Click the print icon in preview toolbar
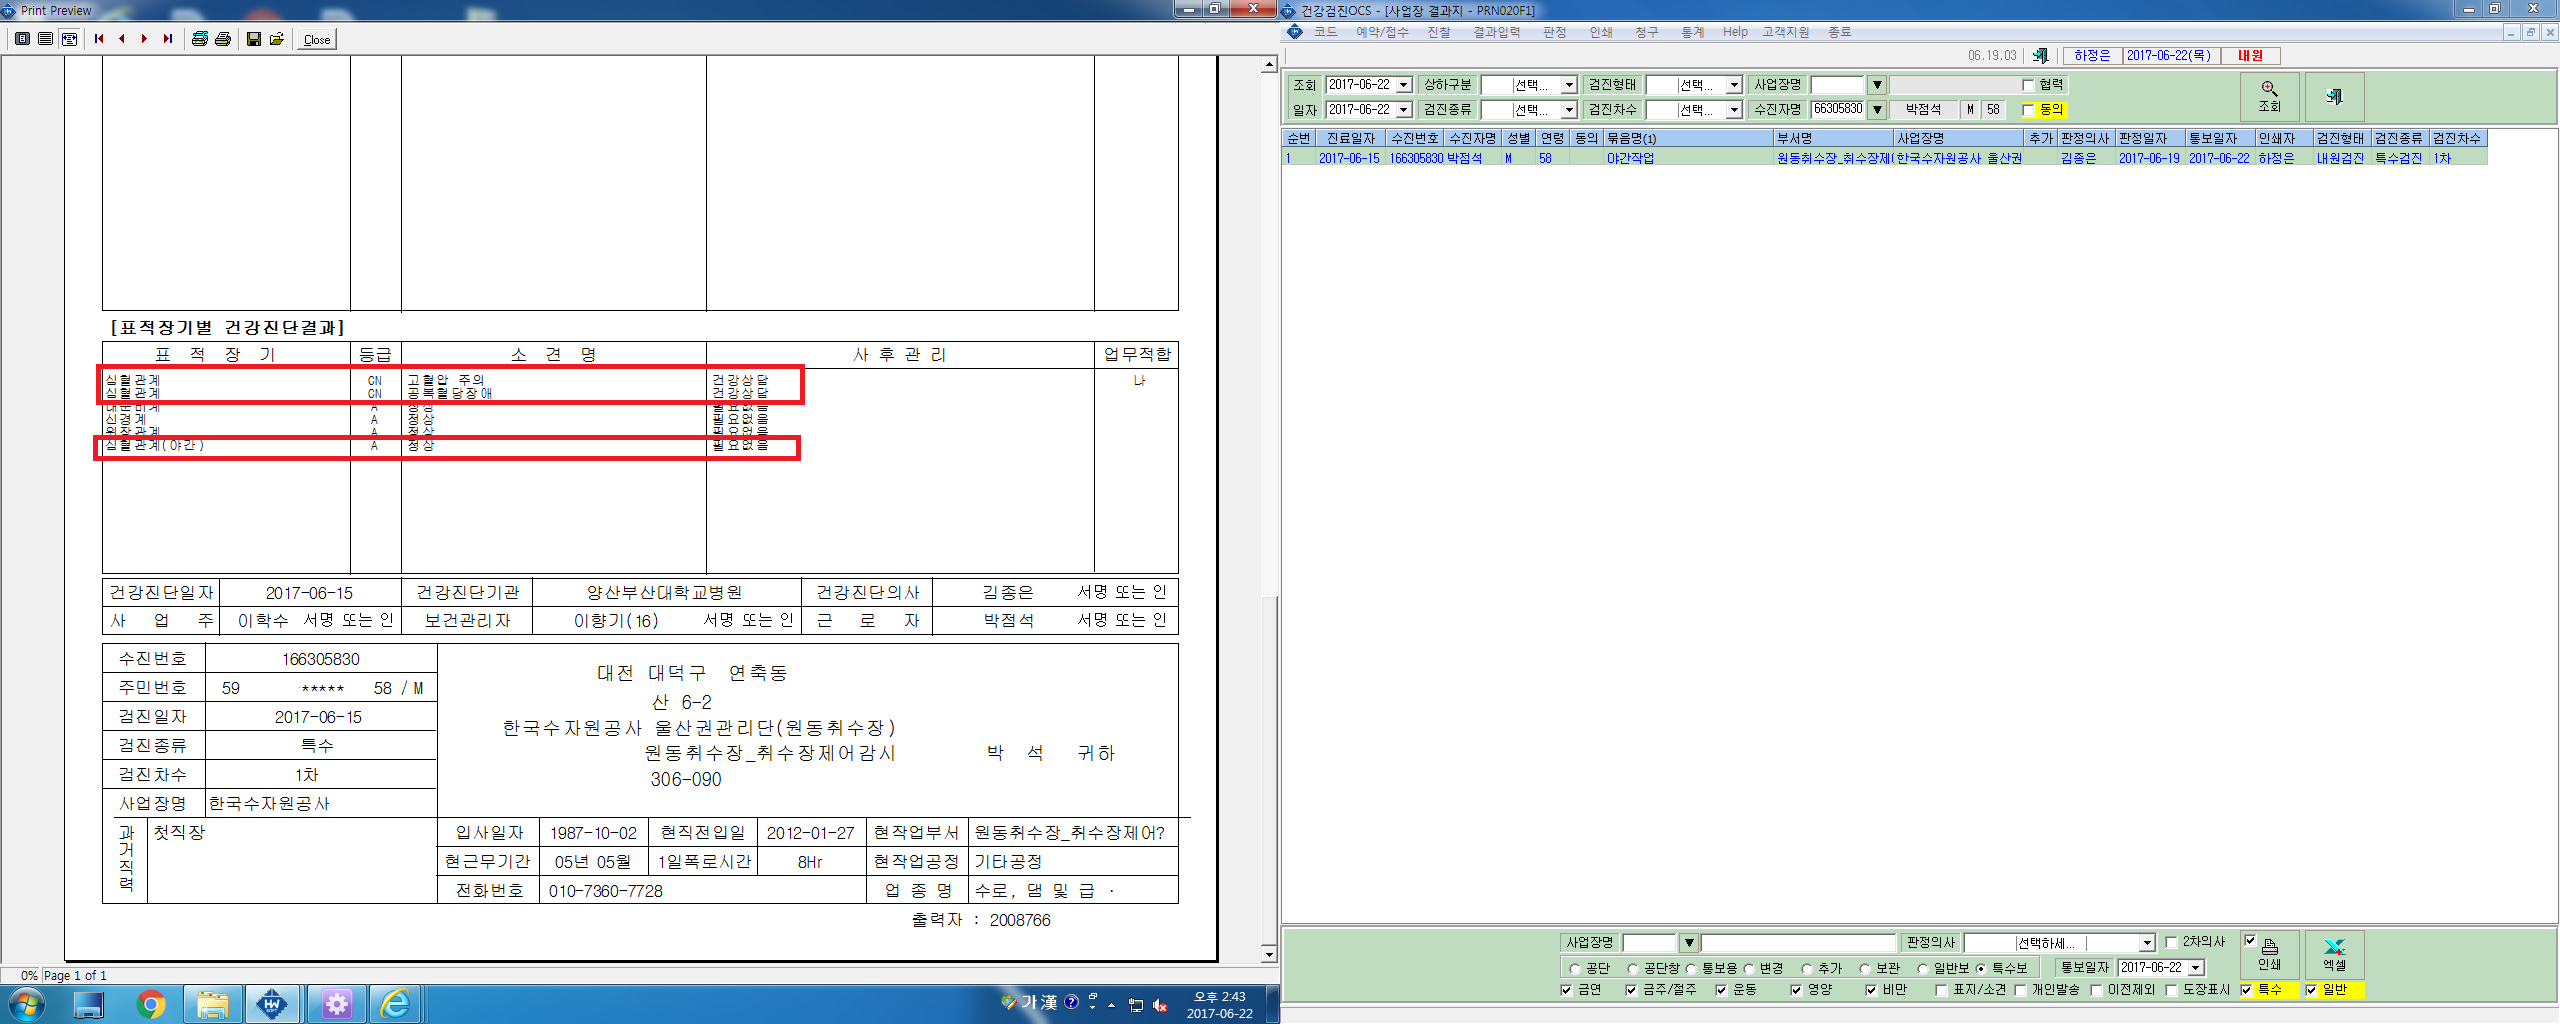 pos(223,39)
